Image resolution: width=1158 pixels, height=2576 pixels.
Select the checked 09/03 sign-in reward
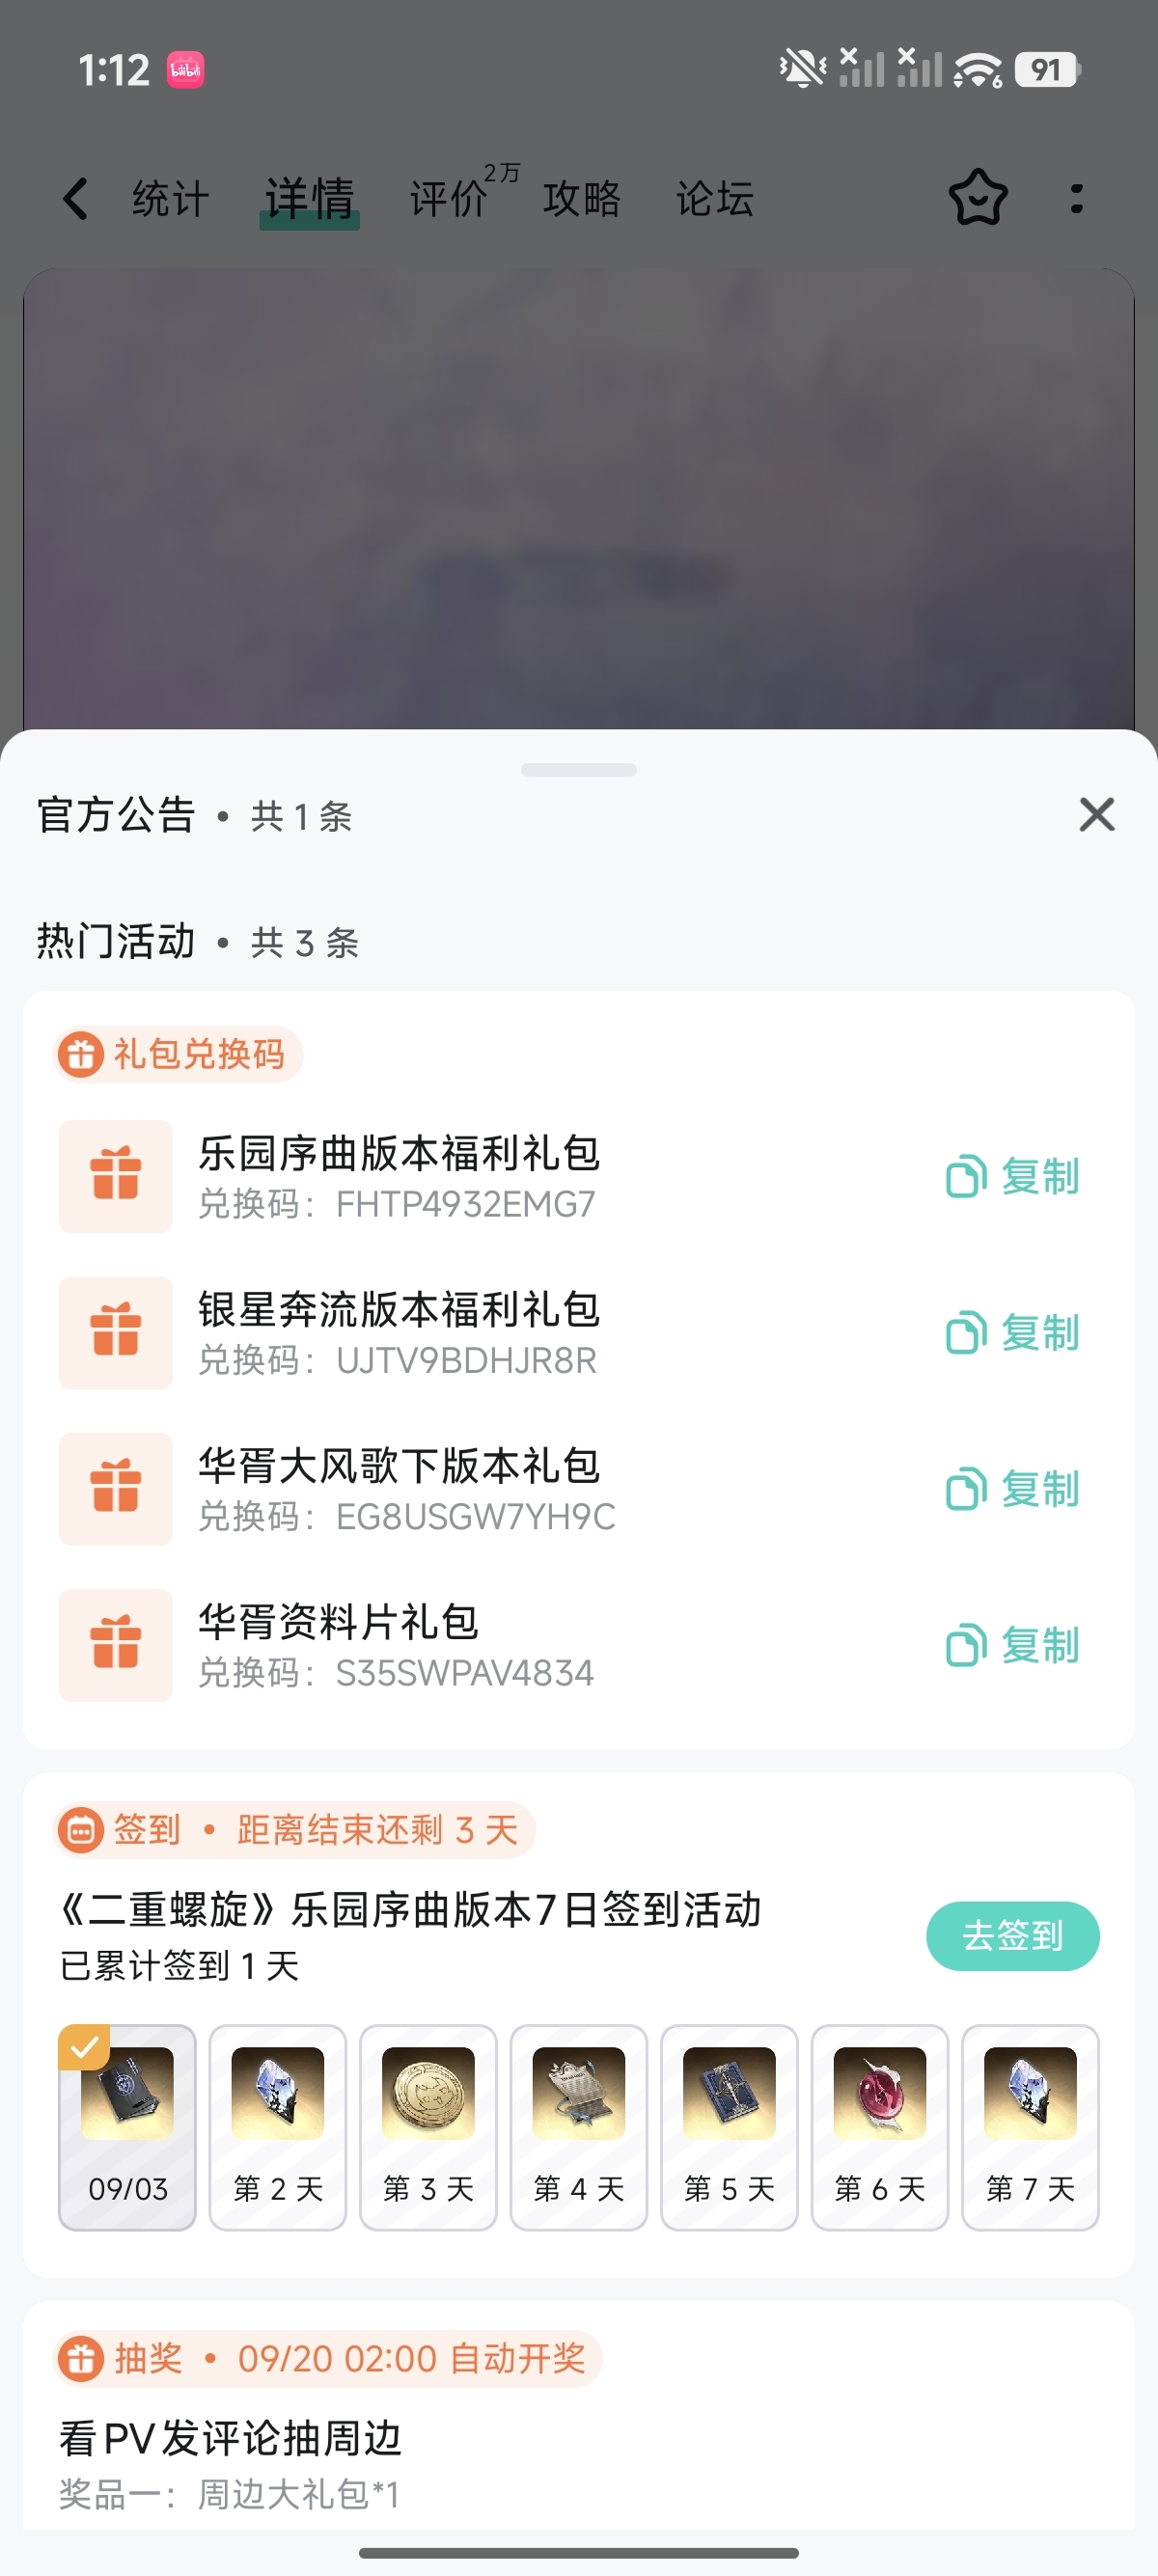click(127, 2127)
